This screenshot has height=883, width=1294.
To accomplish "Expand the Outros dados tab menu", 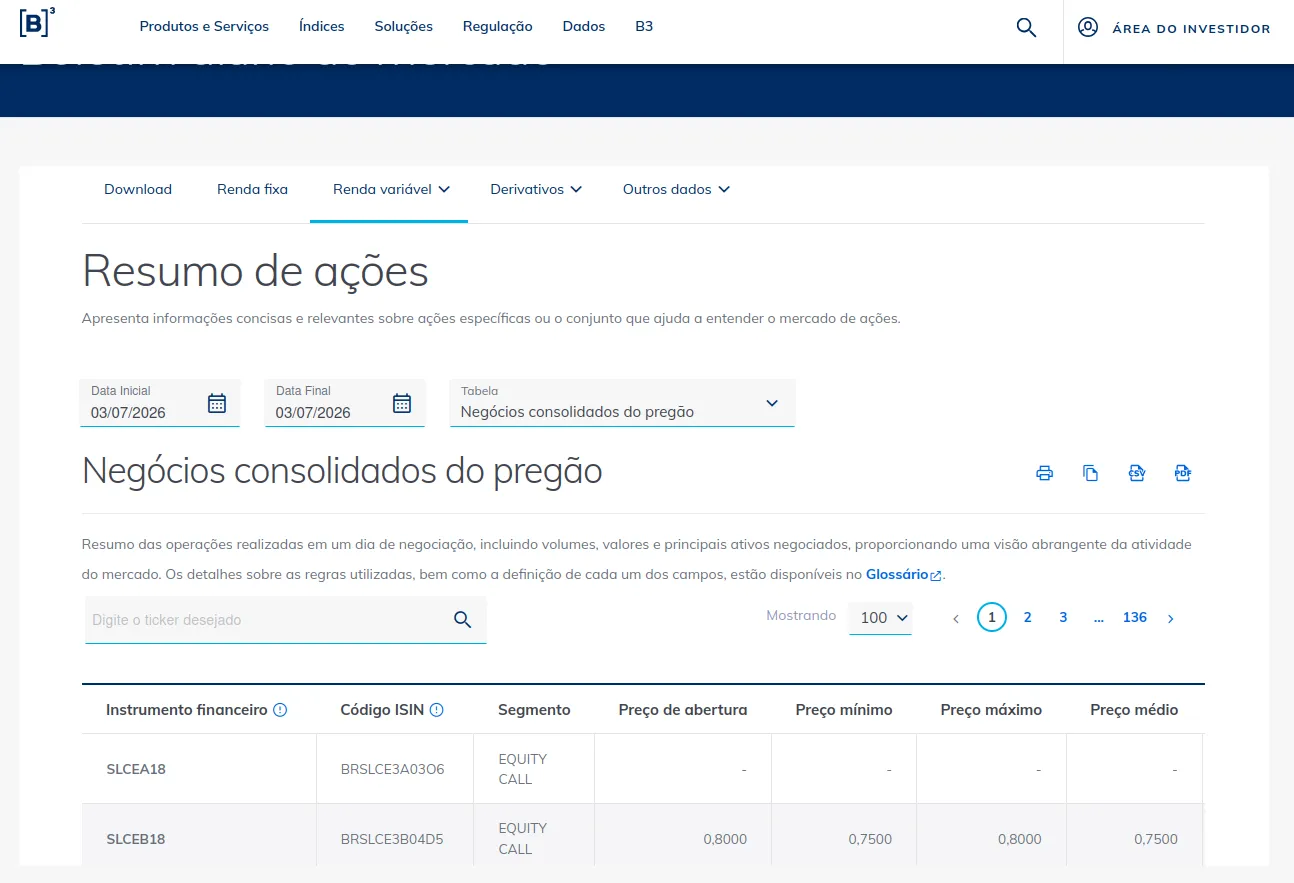I will coord(676,189).
